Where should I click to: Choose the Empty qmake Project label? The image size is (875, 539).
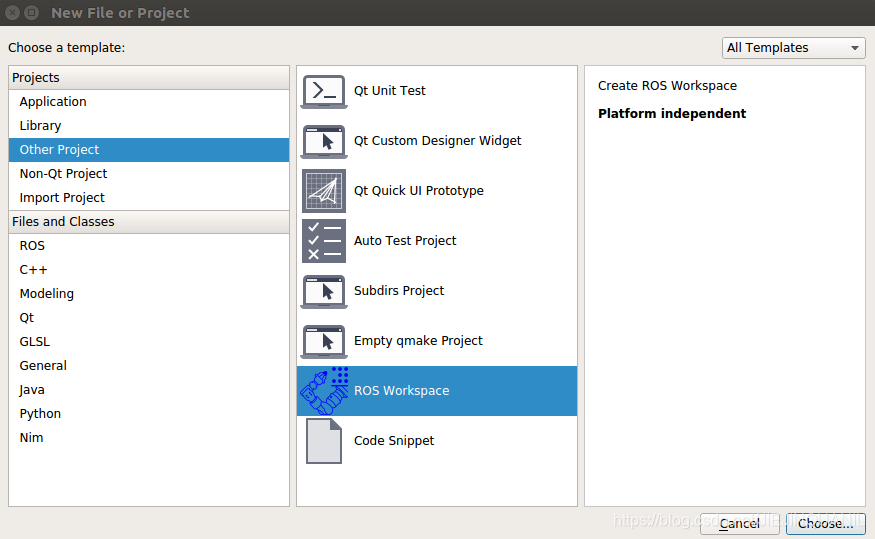pyautogui.click(x=418, y=341)
